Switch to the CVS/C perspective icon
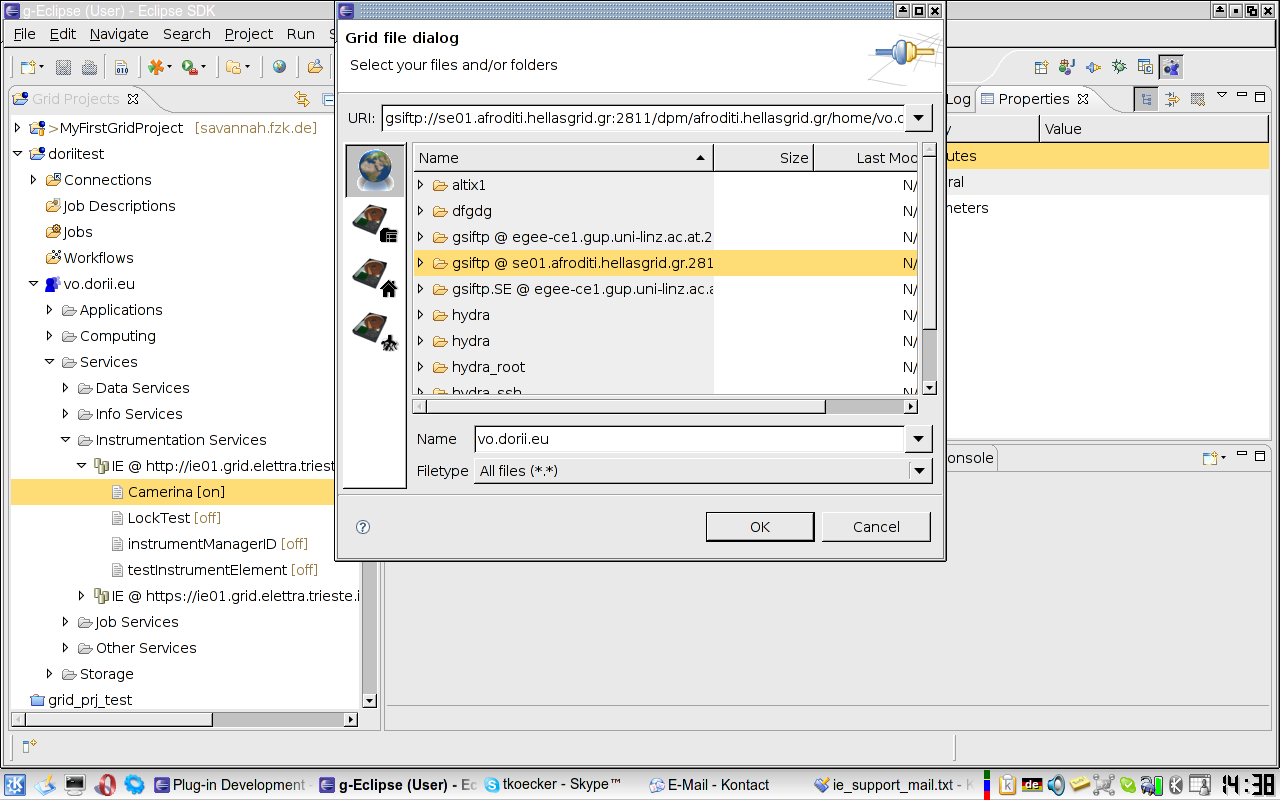 [x=1145, y=67]
